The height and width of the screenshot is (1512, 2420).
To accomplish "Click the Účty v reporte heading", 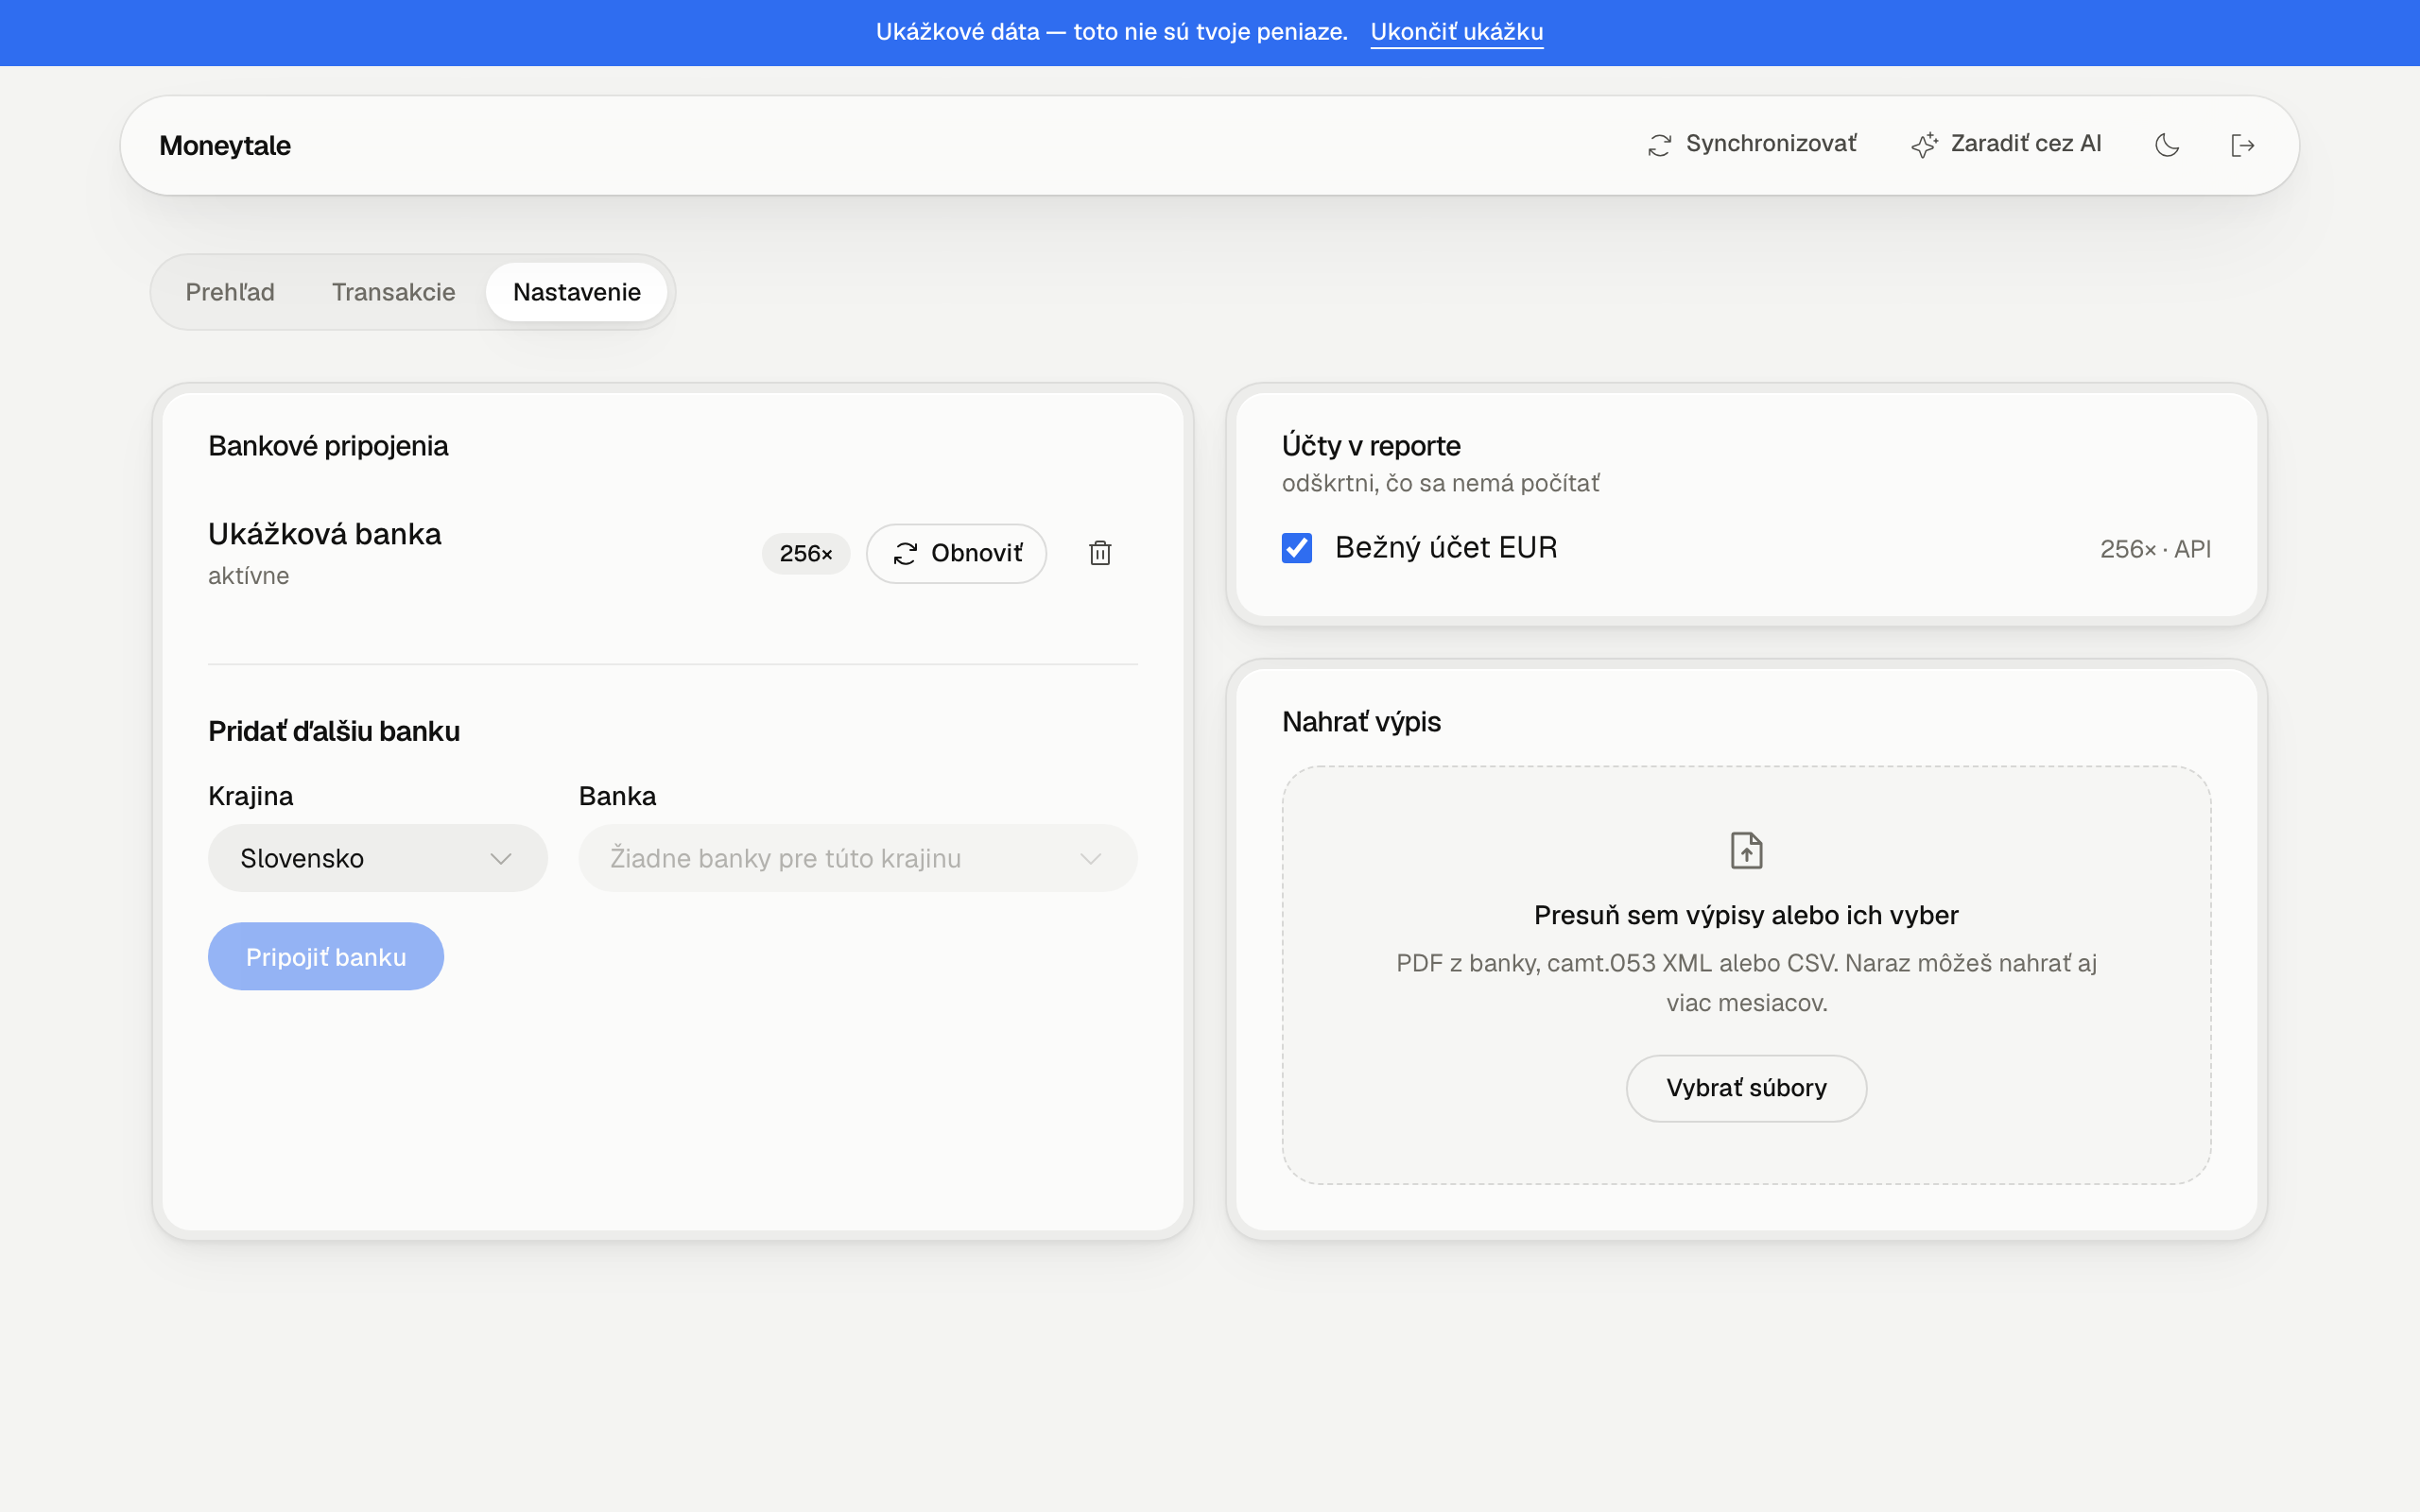I will (x=1371, y=446).
